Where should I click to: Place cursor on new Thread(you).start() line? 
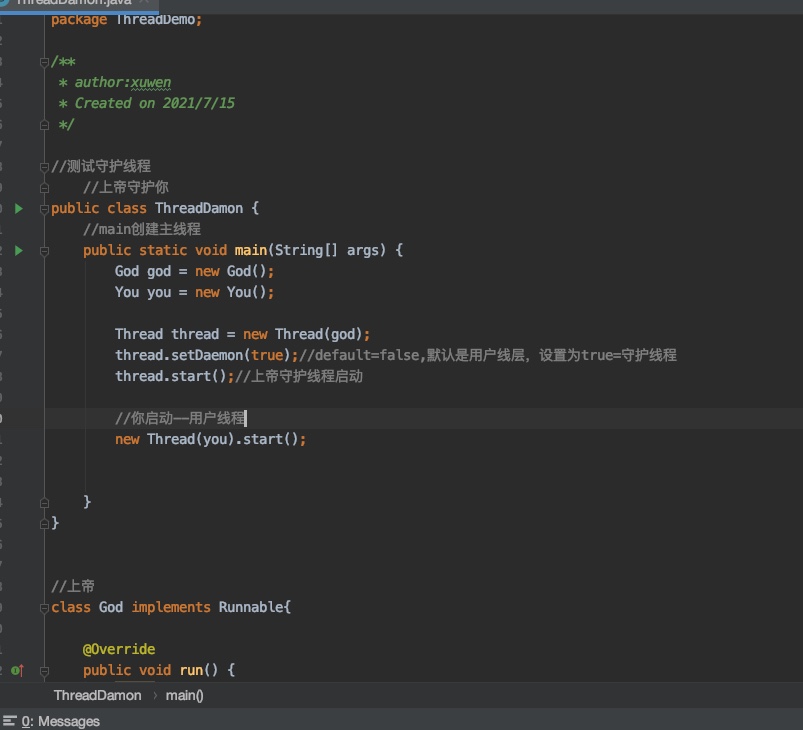point(210,439)
